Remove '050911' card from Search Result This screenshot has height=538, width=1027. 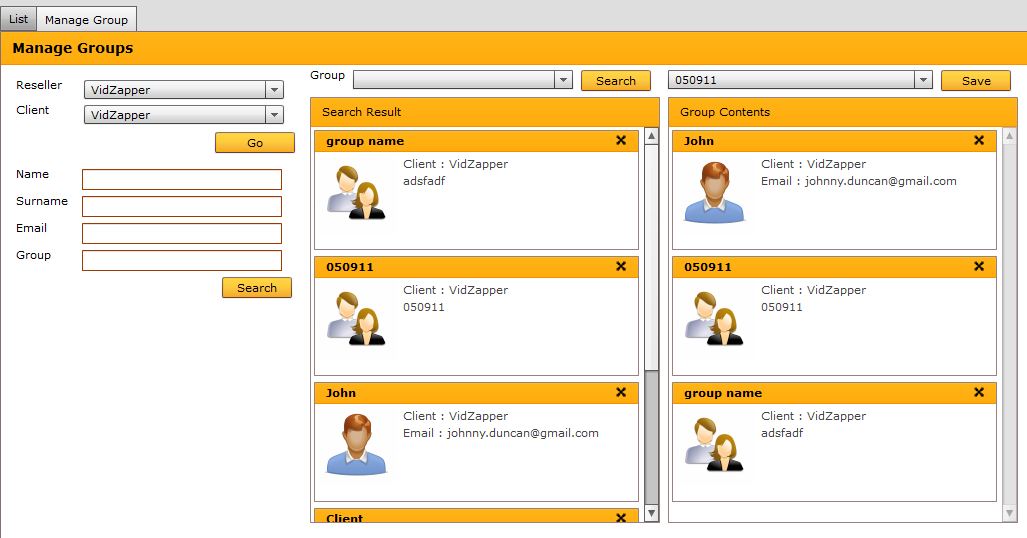(621, 266)
